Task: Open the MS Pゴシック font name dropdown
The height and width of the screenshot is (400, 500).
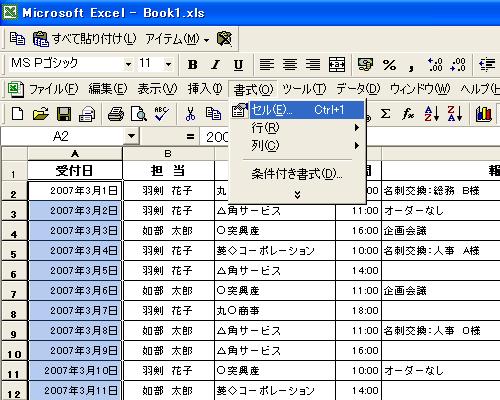Action: coord(128,64)
